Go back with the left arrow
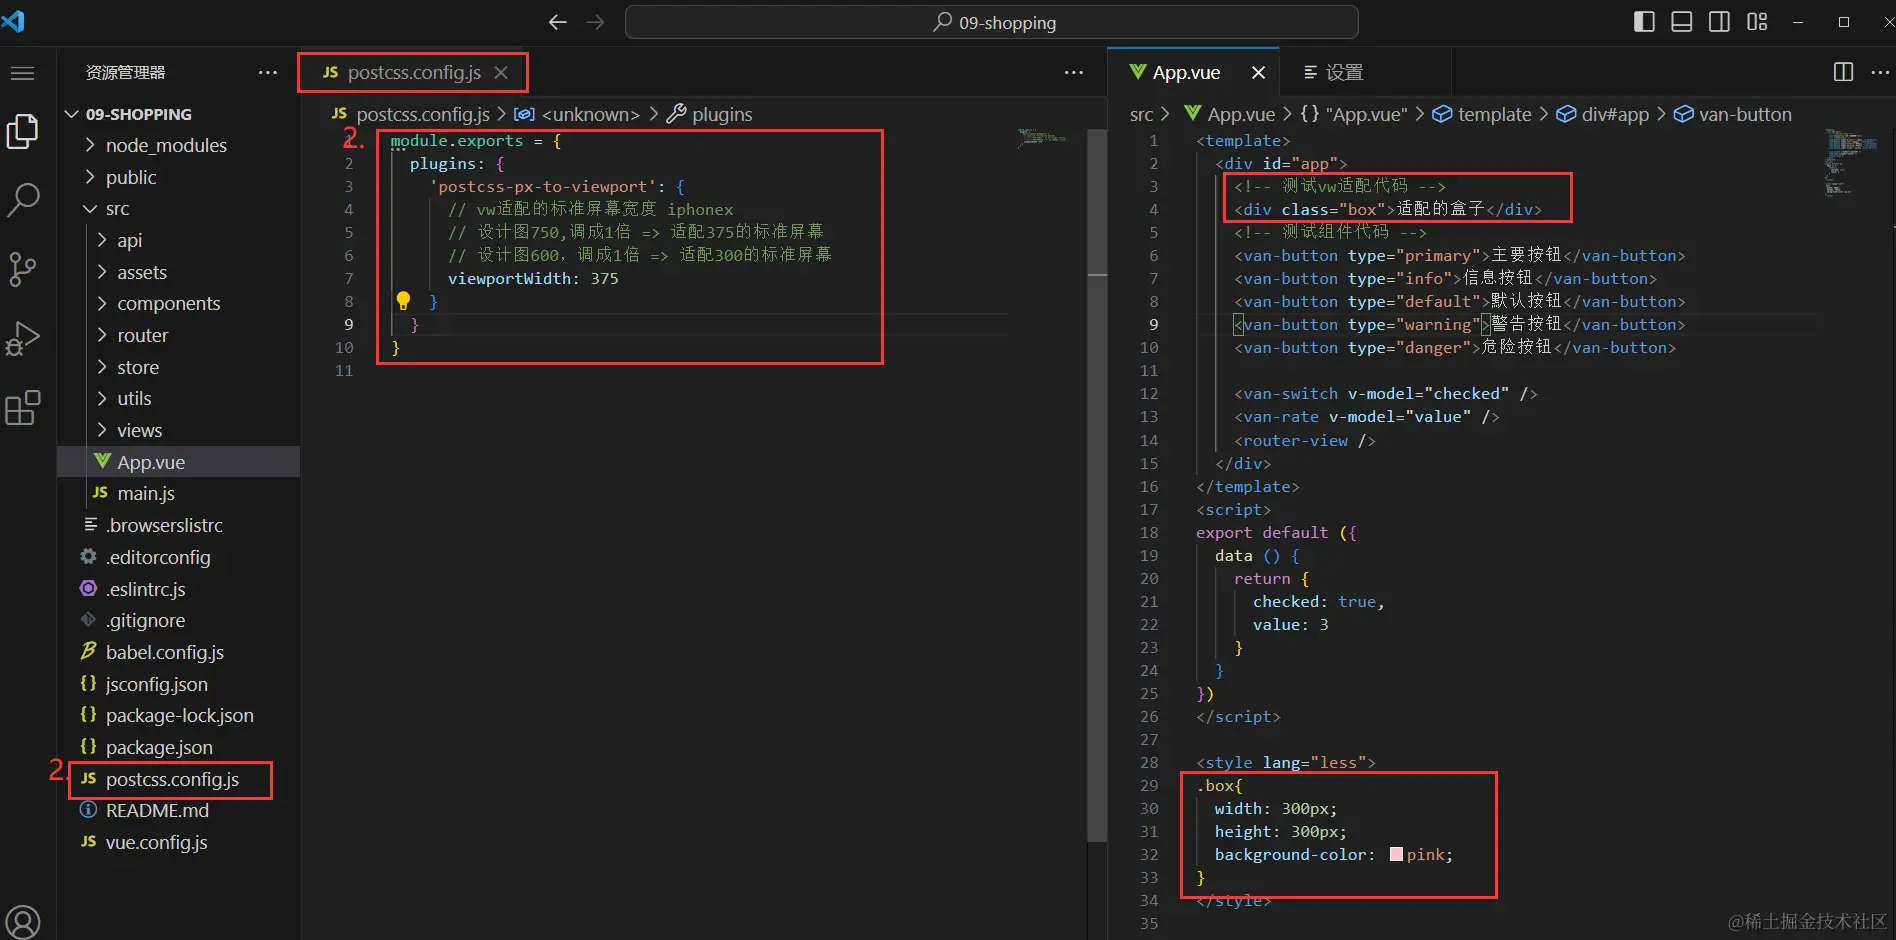This screenshot has width=1896, height=940. pyautogui.click(x=558, y=22)
